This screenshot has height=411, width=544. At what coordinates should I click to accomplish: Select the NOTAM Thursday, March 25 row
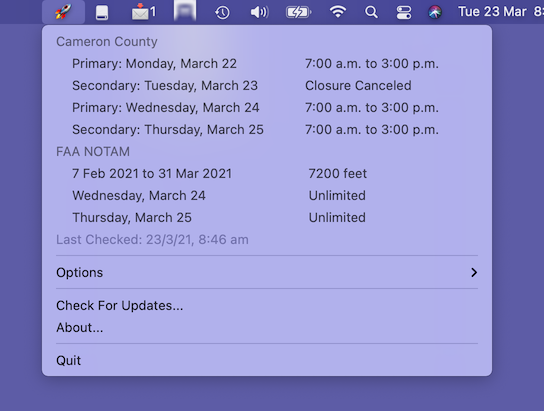(267, 217)
